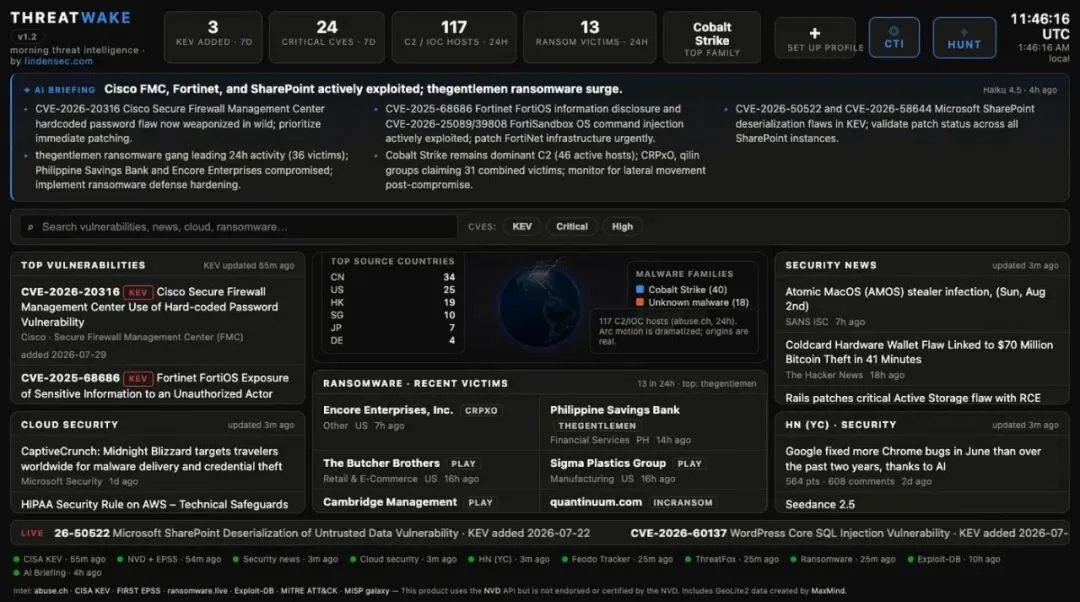Click the AI Briefing status dot in footer

(x=17, y=572)
